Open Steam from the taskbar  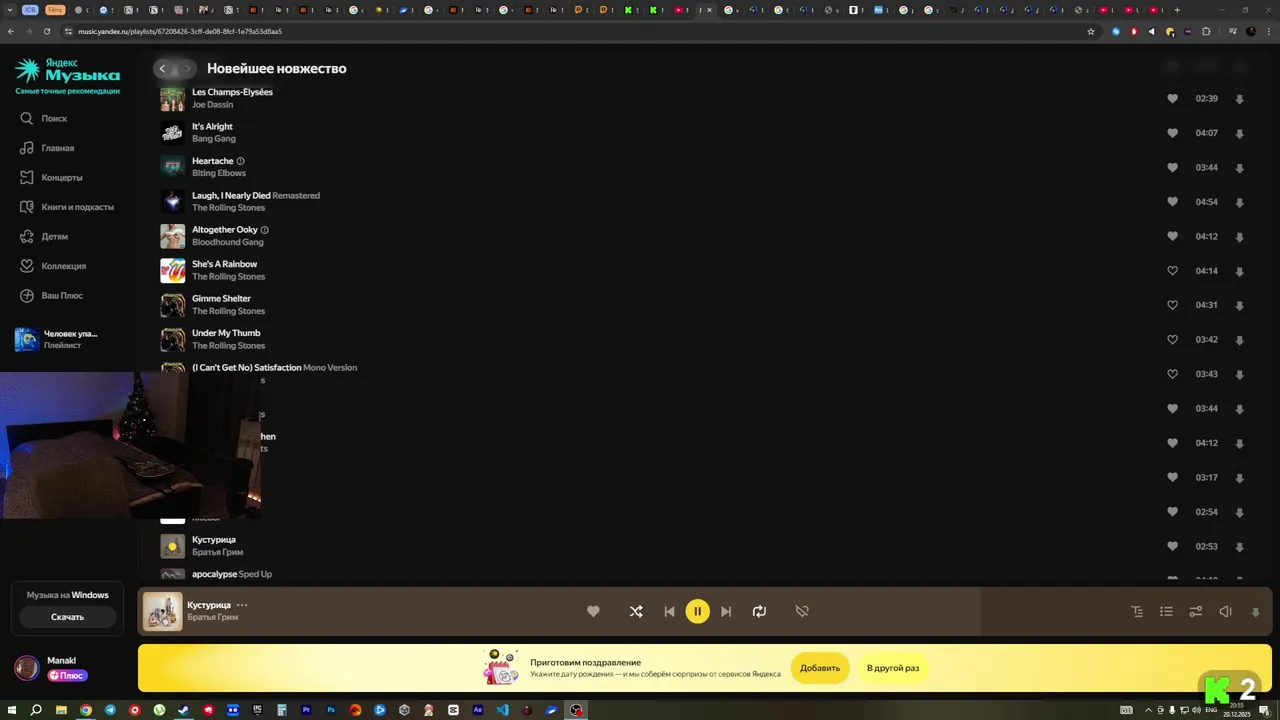tap(184, 710)
